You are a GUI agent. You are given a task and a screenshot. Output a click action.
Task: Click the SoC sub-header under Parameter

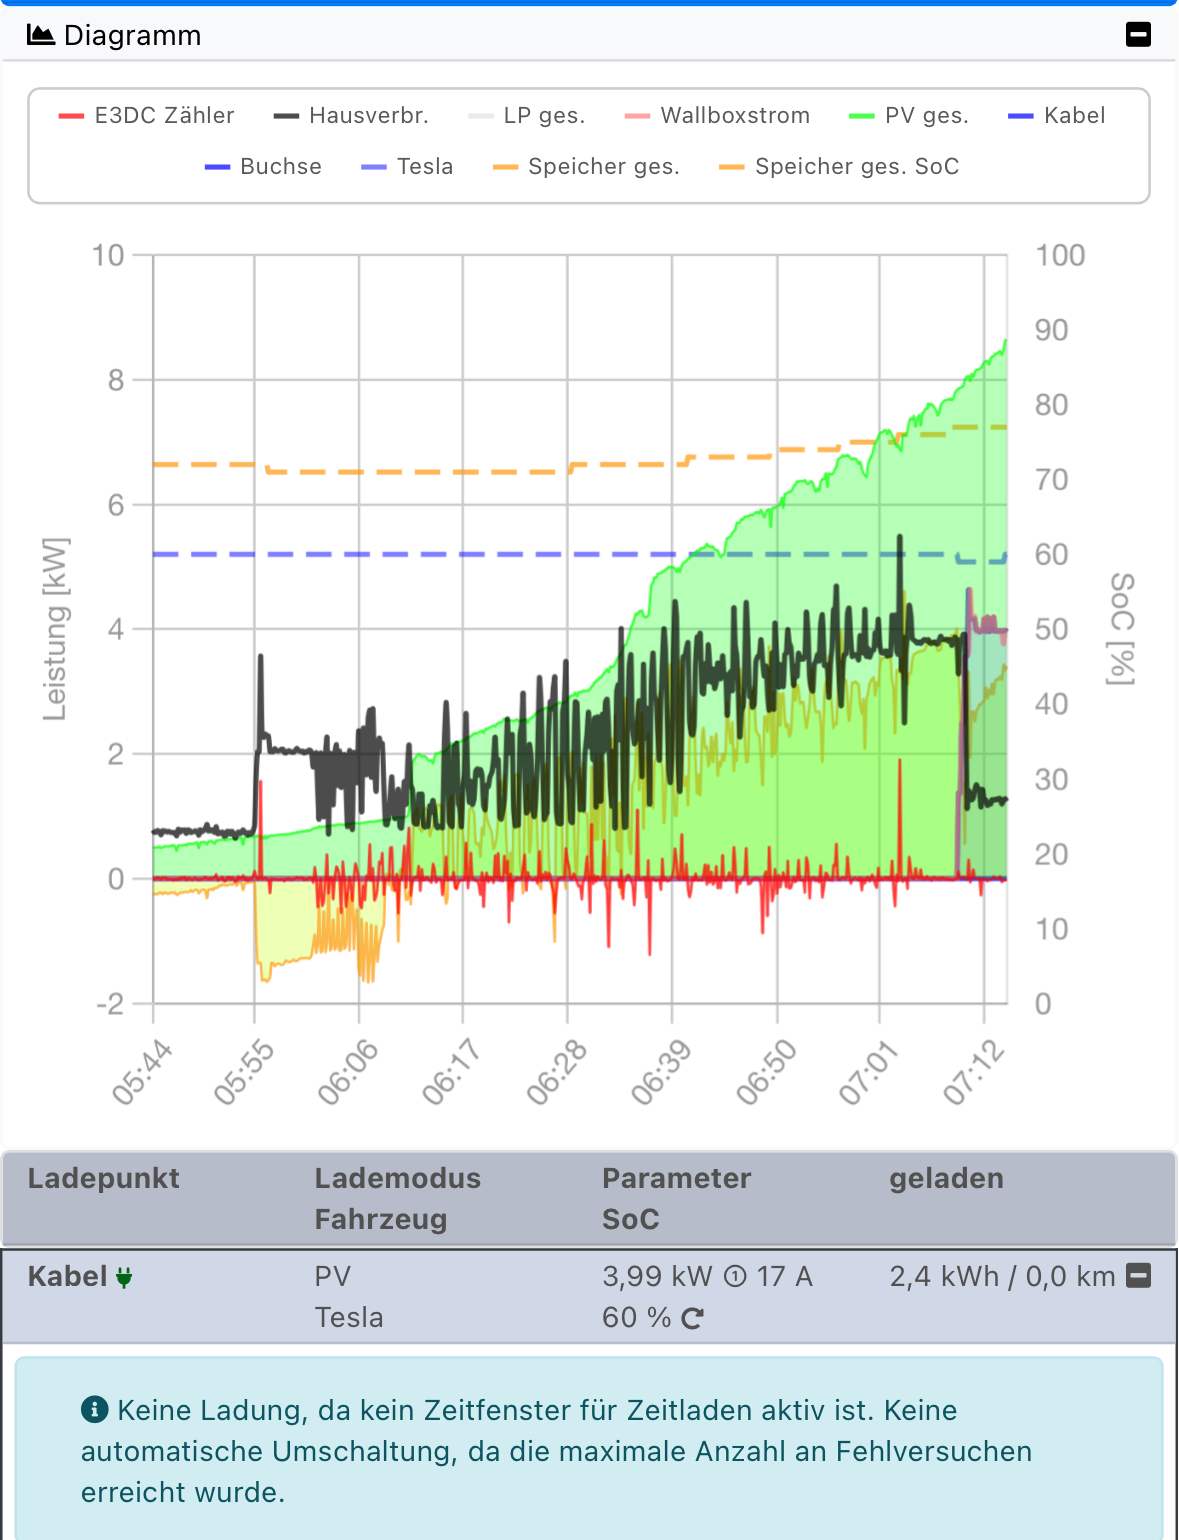click(x=630, y=1219)
